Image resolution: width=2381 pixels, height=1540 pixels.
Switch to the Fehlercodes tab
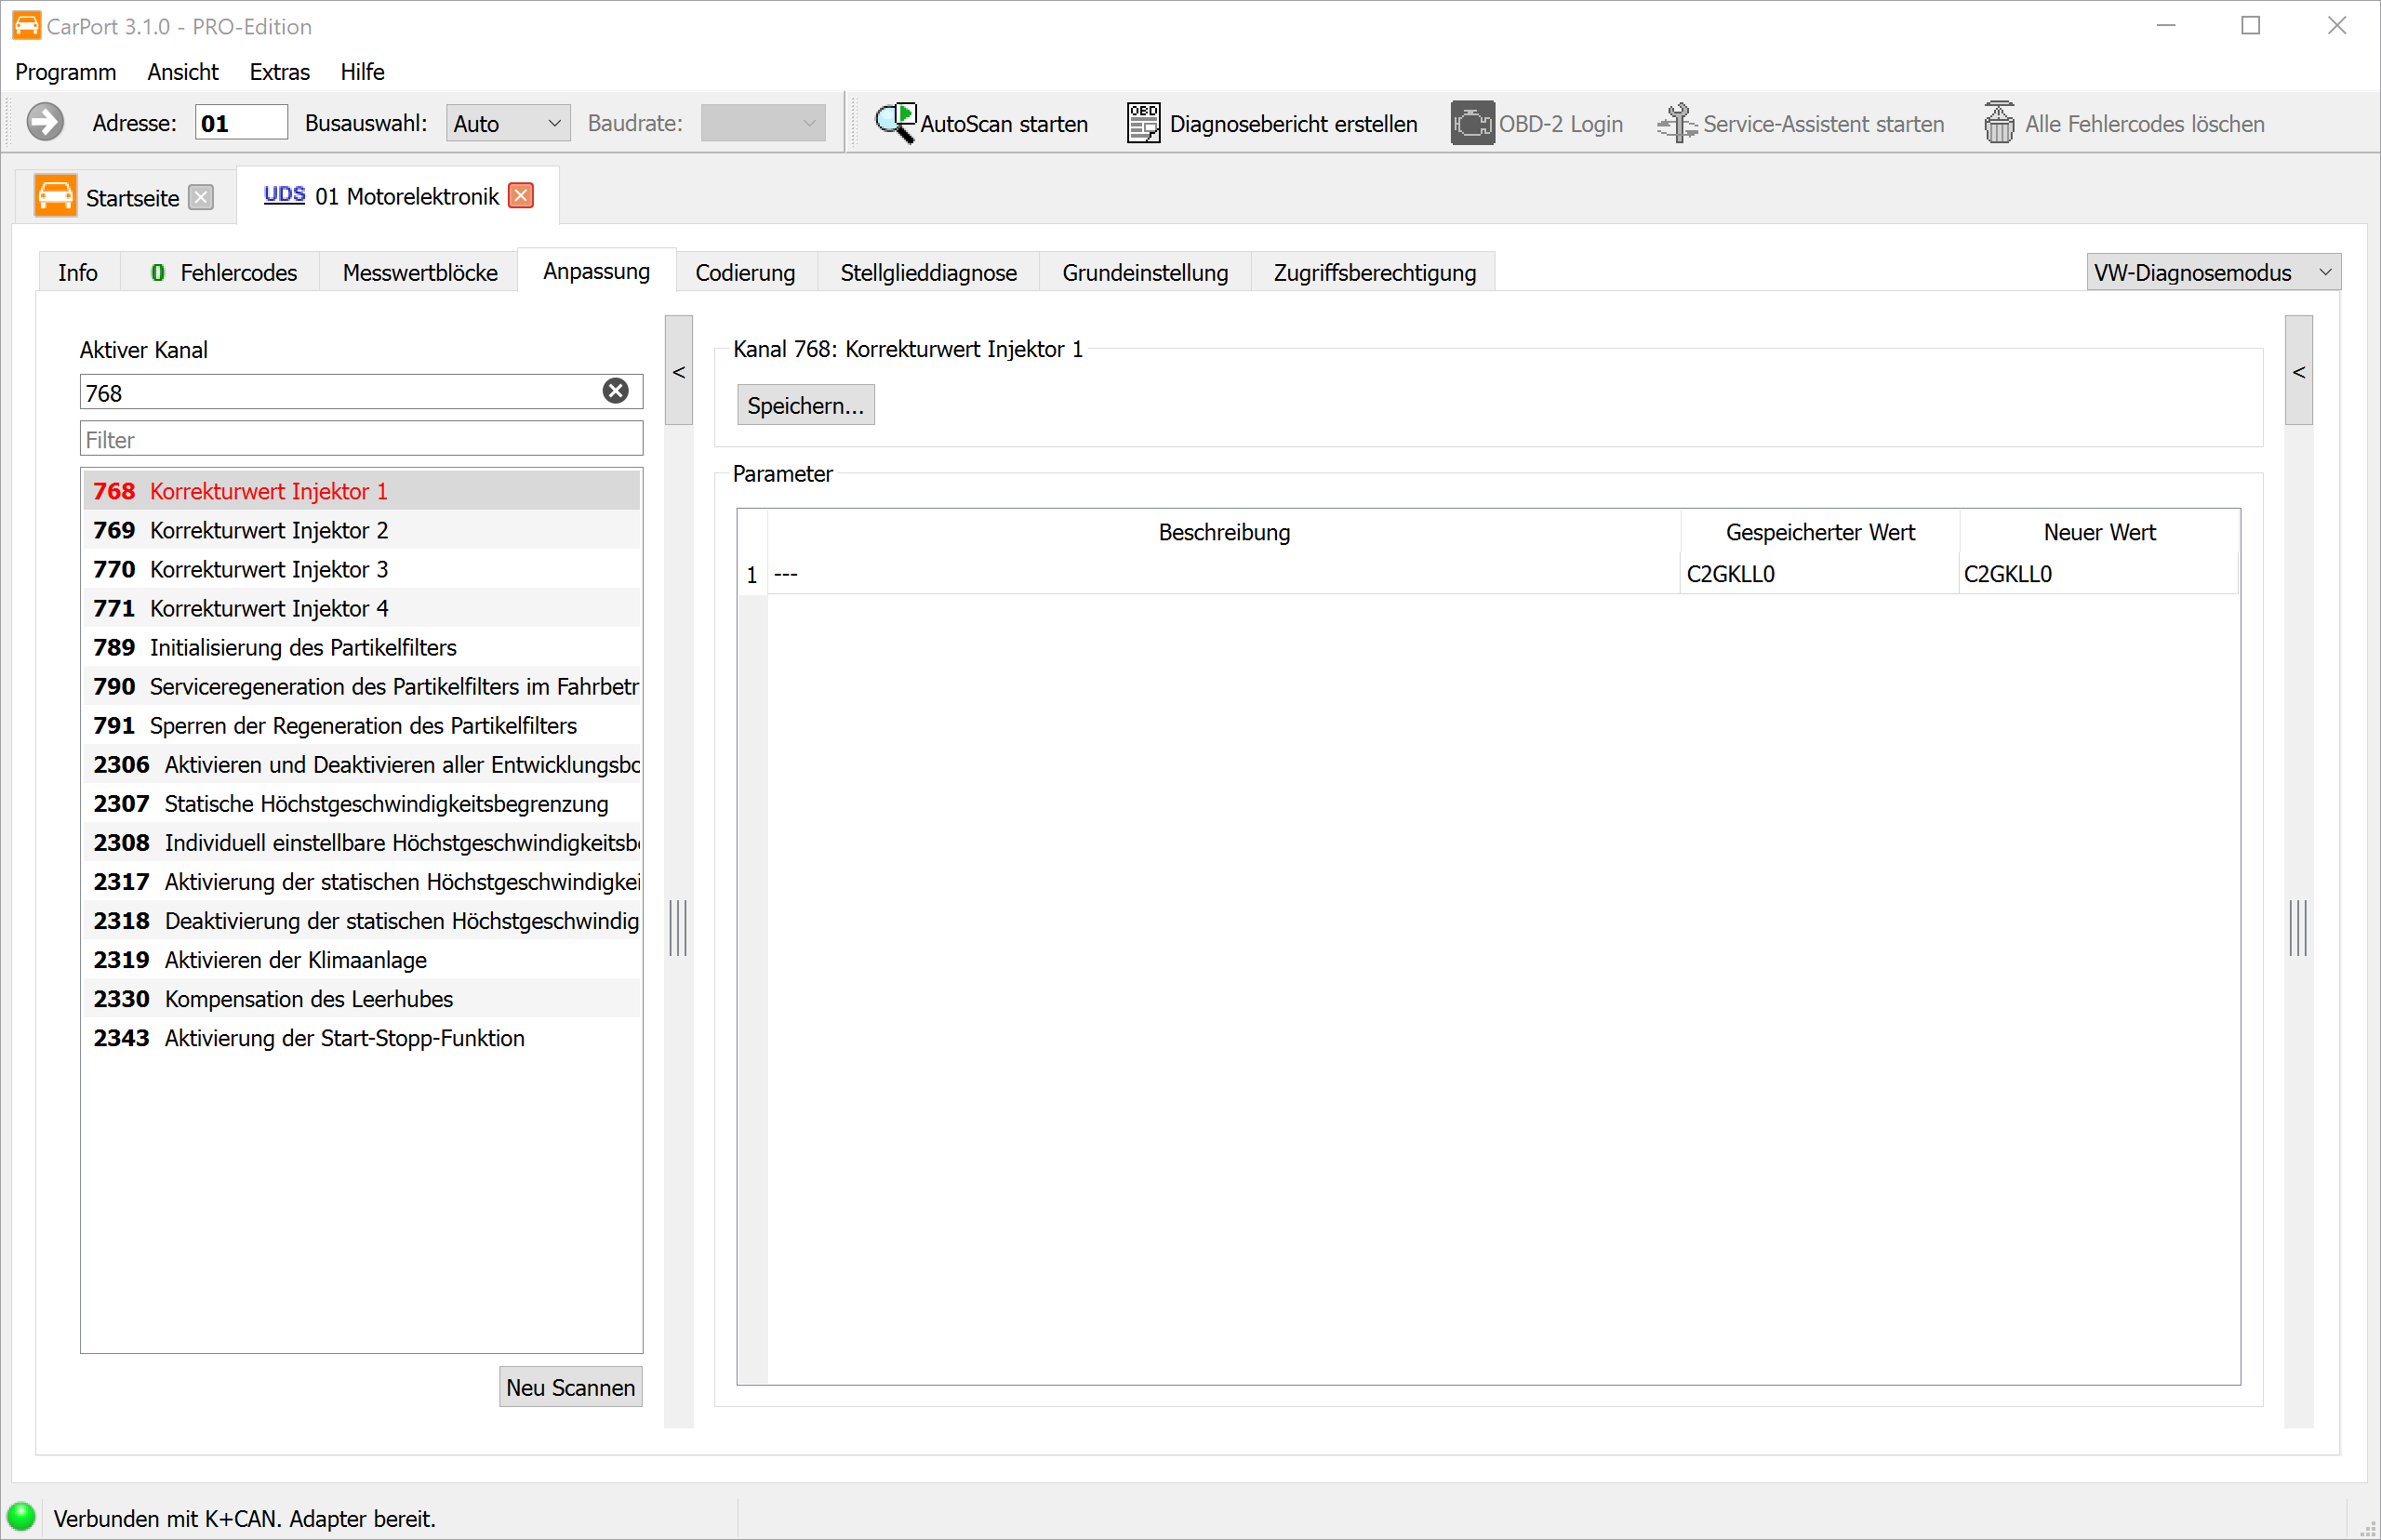coord(222,272)
